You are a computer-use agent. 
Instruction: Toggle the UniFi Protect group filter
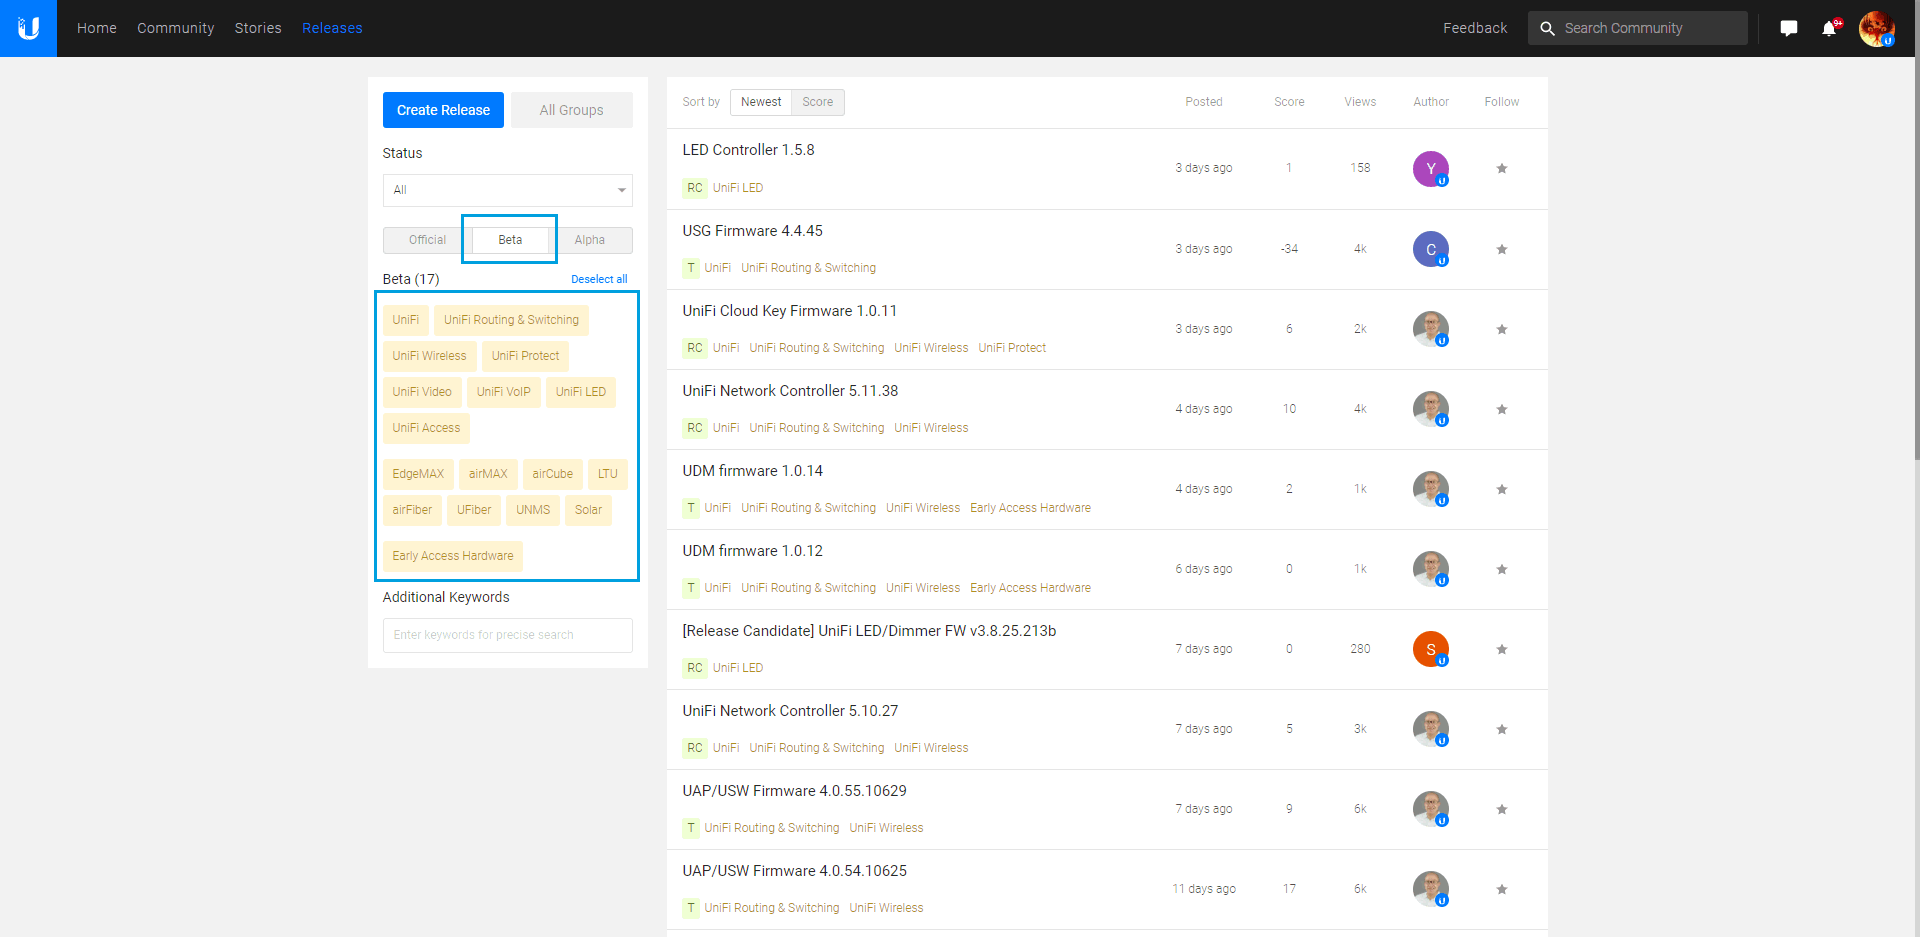tap(525, 356)
